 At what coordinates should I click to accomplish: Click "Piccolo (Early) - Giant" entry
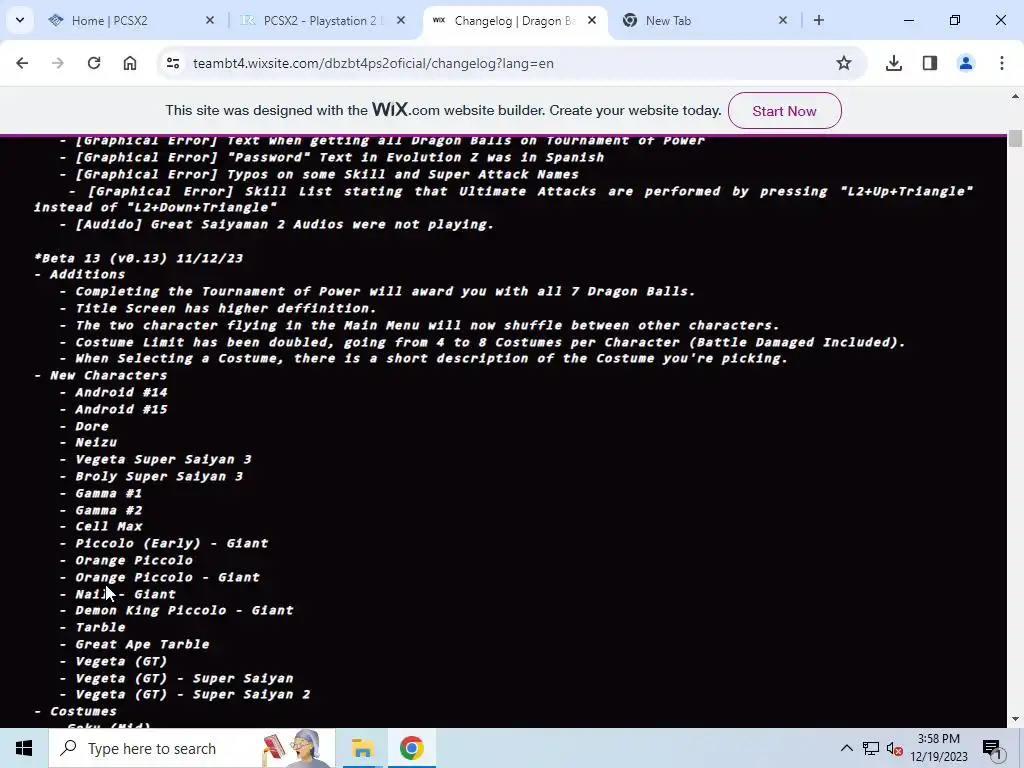pos(172,543)
